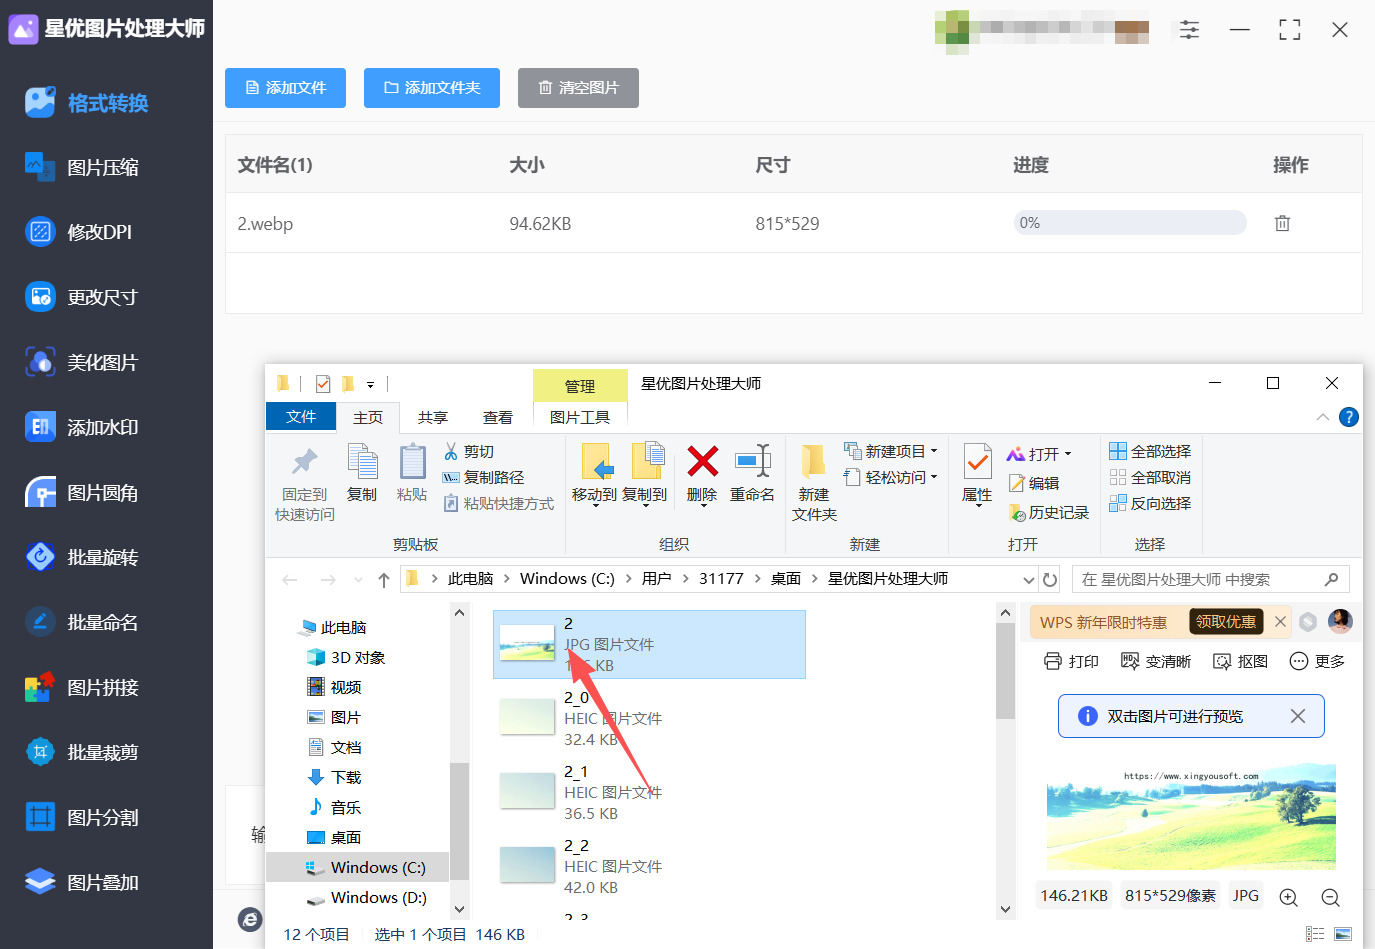
Task: Click the 0% progress bar for 2.webp
Action: [1130, 223]
